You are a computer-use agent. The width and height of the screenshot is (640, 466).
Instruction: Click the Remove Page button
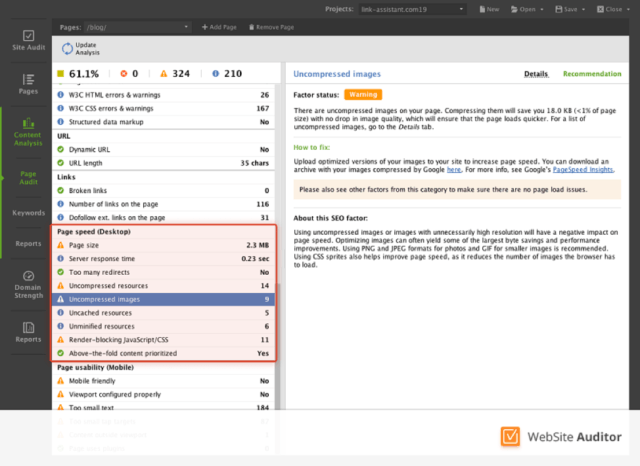point(271,27)
